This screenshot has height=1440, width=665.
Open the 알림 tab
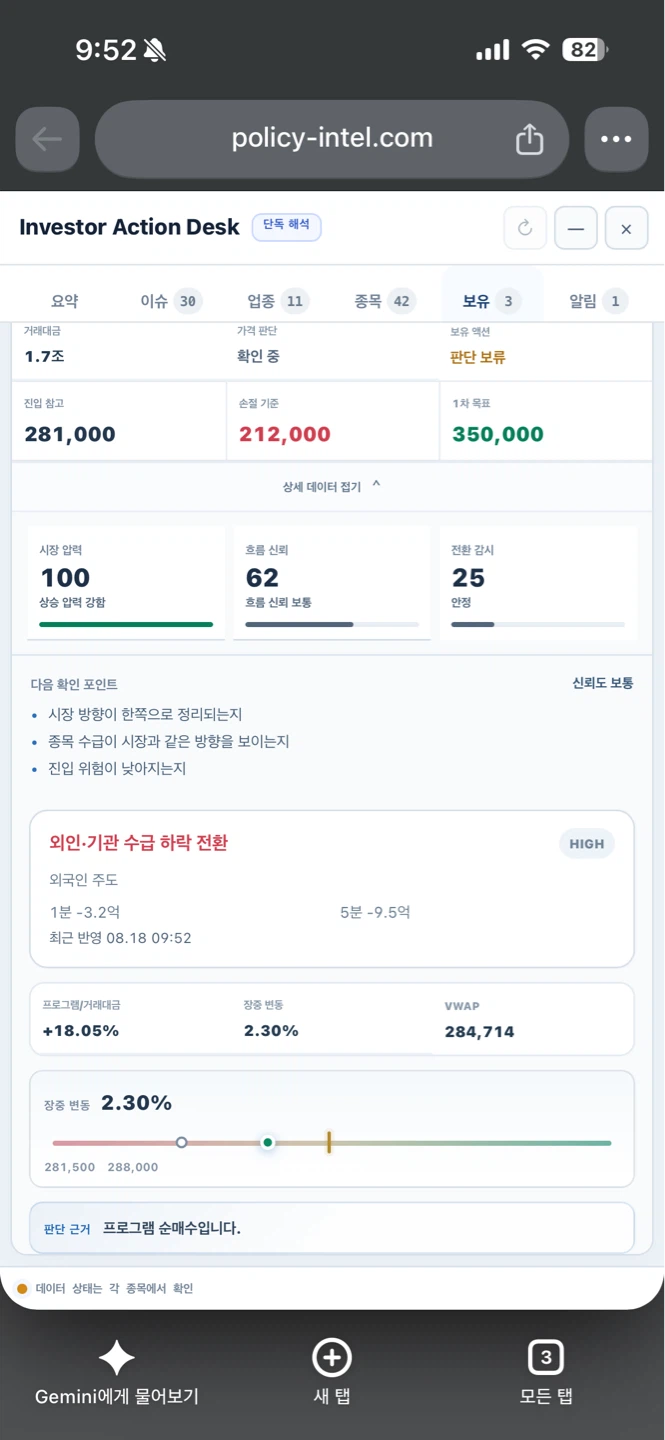pyautogui.click(x=598, y=301)
